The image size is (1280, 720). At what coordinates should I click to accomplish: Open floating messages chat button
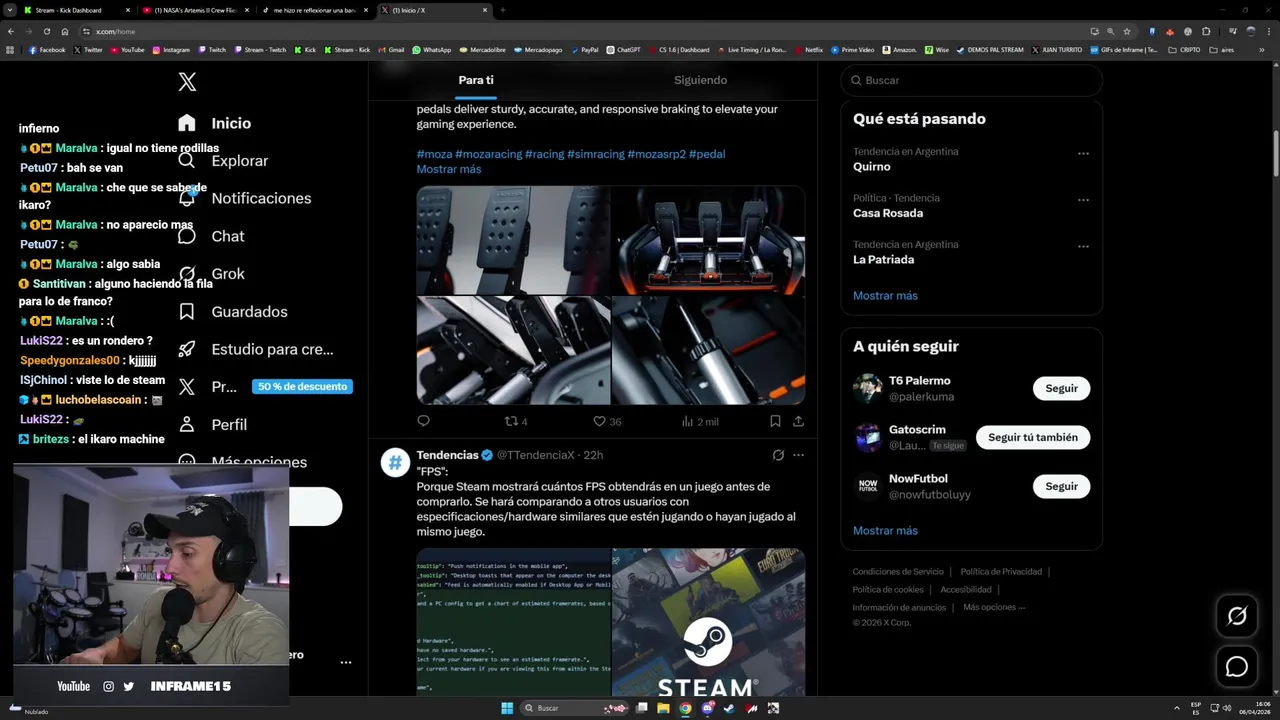click(1237, 666)
